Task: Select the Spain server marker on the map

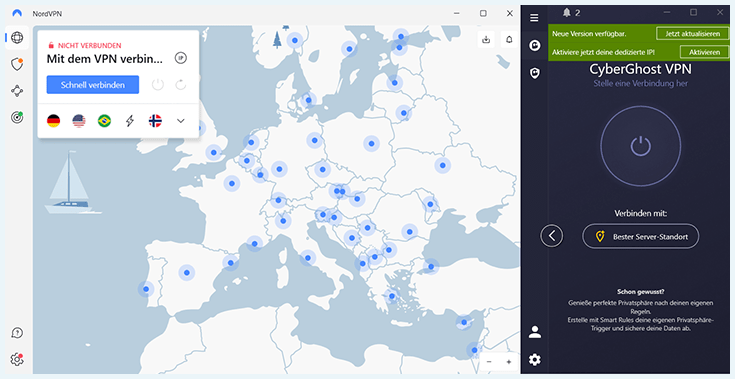Action: tap(187, 272)
